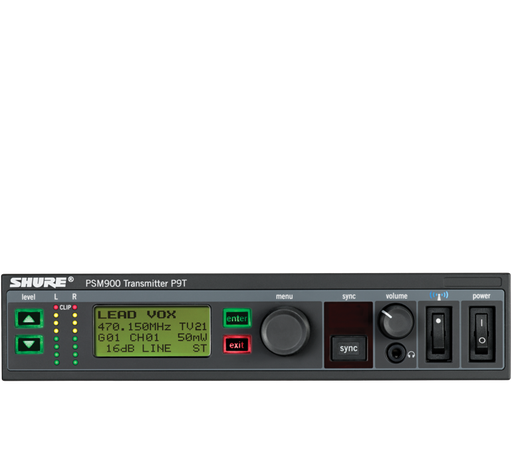Click the right channel red CLIP LED
Image resolution: width=512 pixels, height=465 pixels.
tap(75, 307)
